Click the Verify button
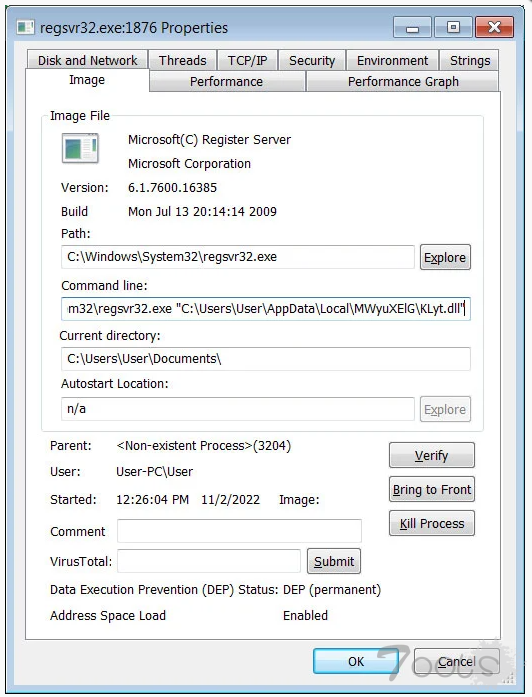This screenshot has height=697, width=532. (x=432, y=455)
